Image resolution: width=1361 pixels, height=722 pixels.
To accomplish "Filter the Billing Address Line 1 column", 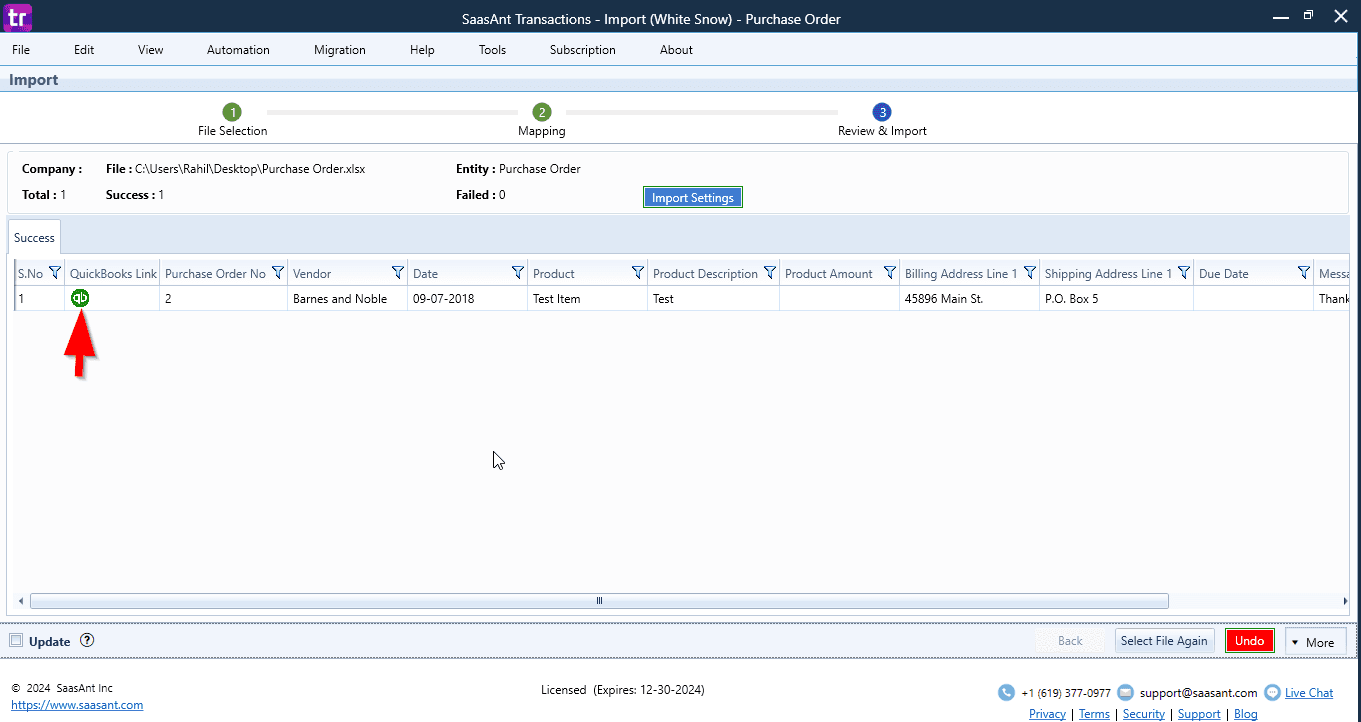I will 1030,273.
